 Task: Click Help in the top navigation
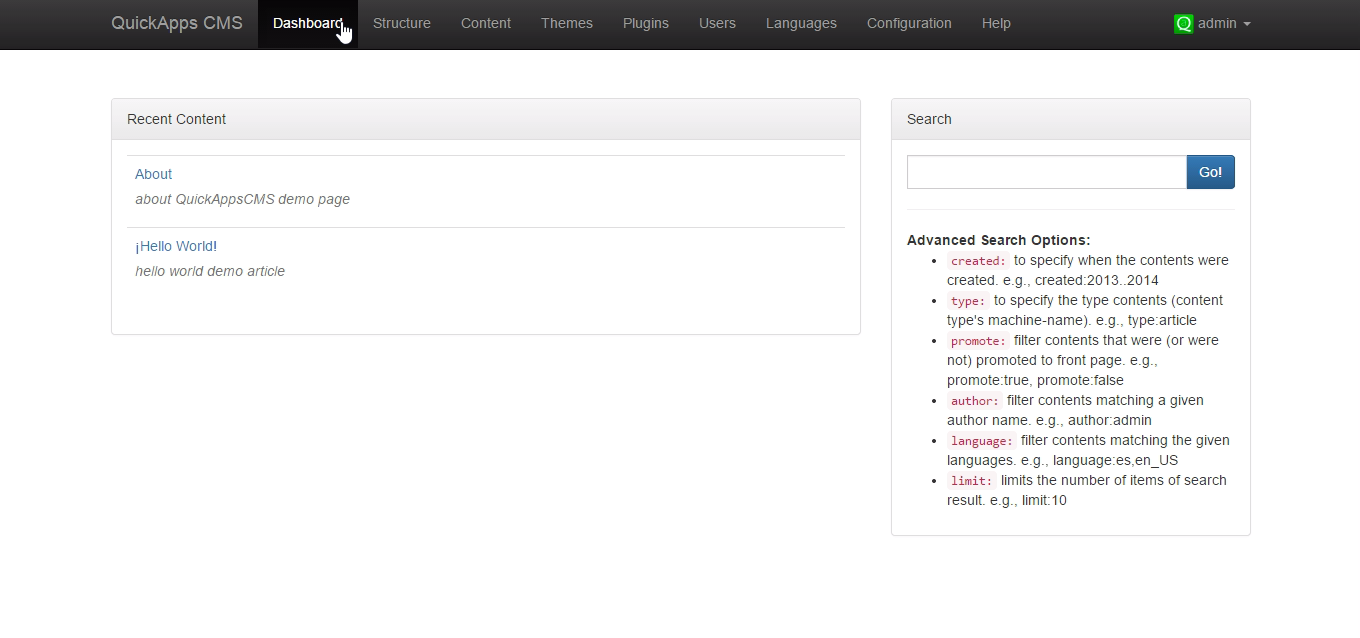coord(995,23)
